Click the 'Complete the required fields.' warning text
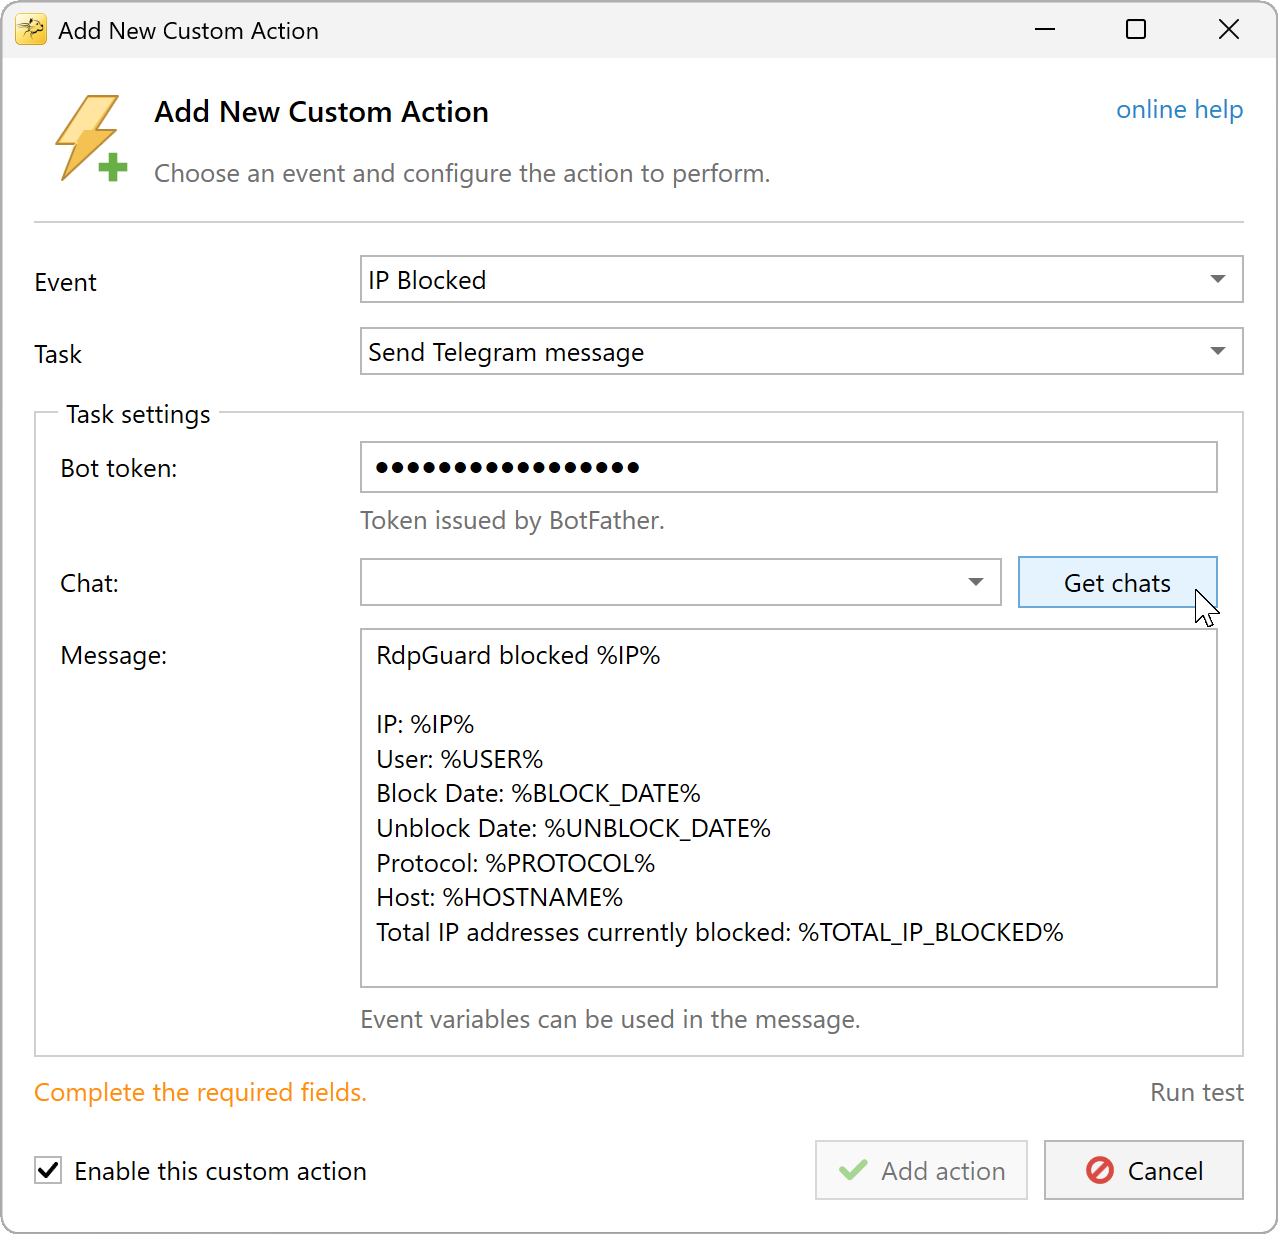Viewport: 1278px width, 1234px height. [x=200, y=1092]
